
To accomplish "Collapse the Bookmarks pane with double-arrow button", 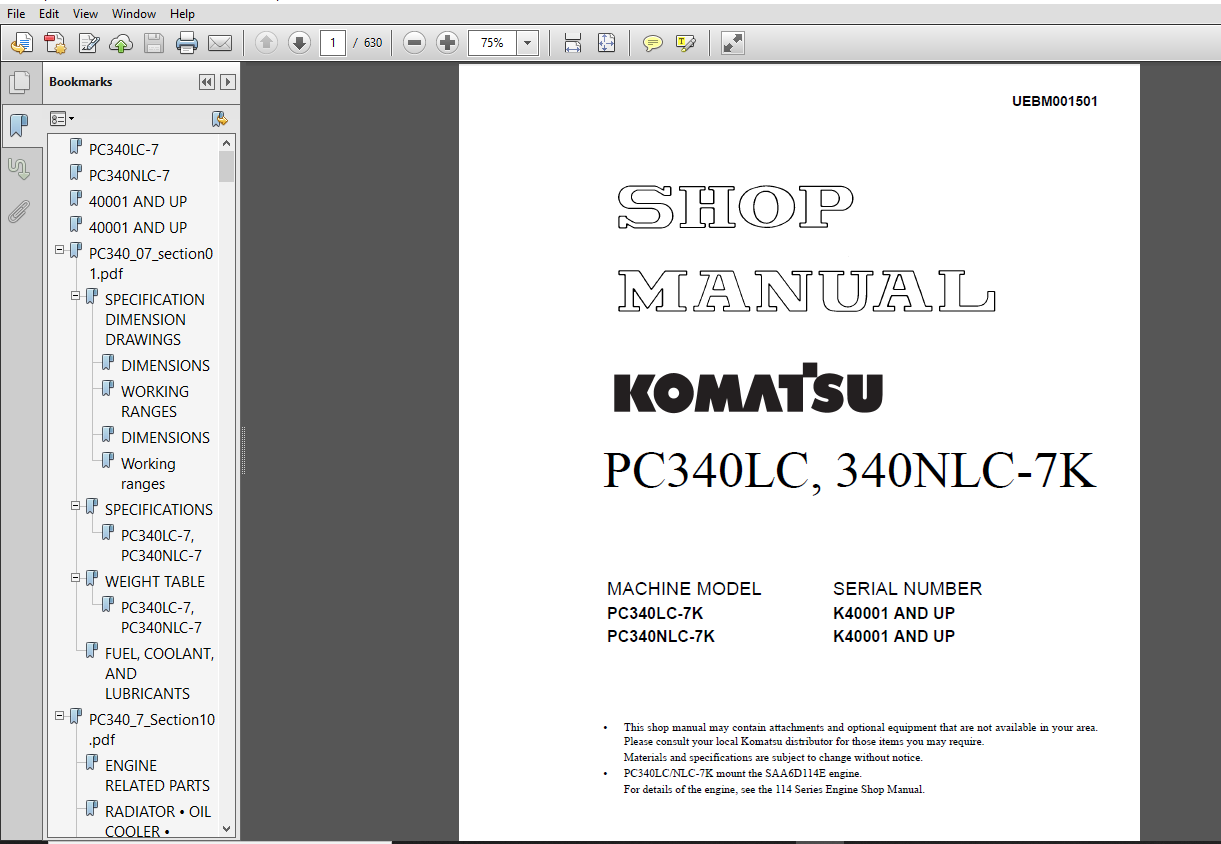I will click(x=207, y=82).
